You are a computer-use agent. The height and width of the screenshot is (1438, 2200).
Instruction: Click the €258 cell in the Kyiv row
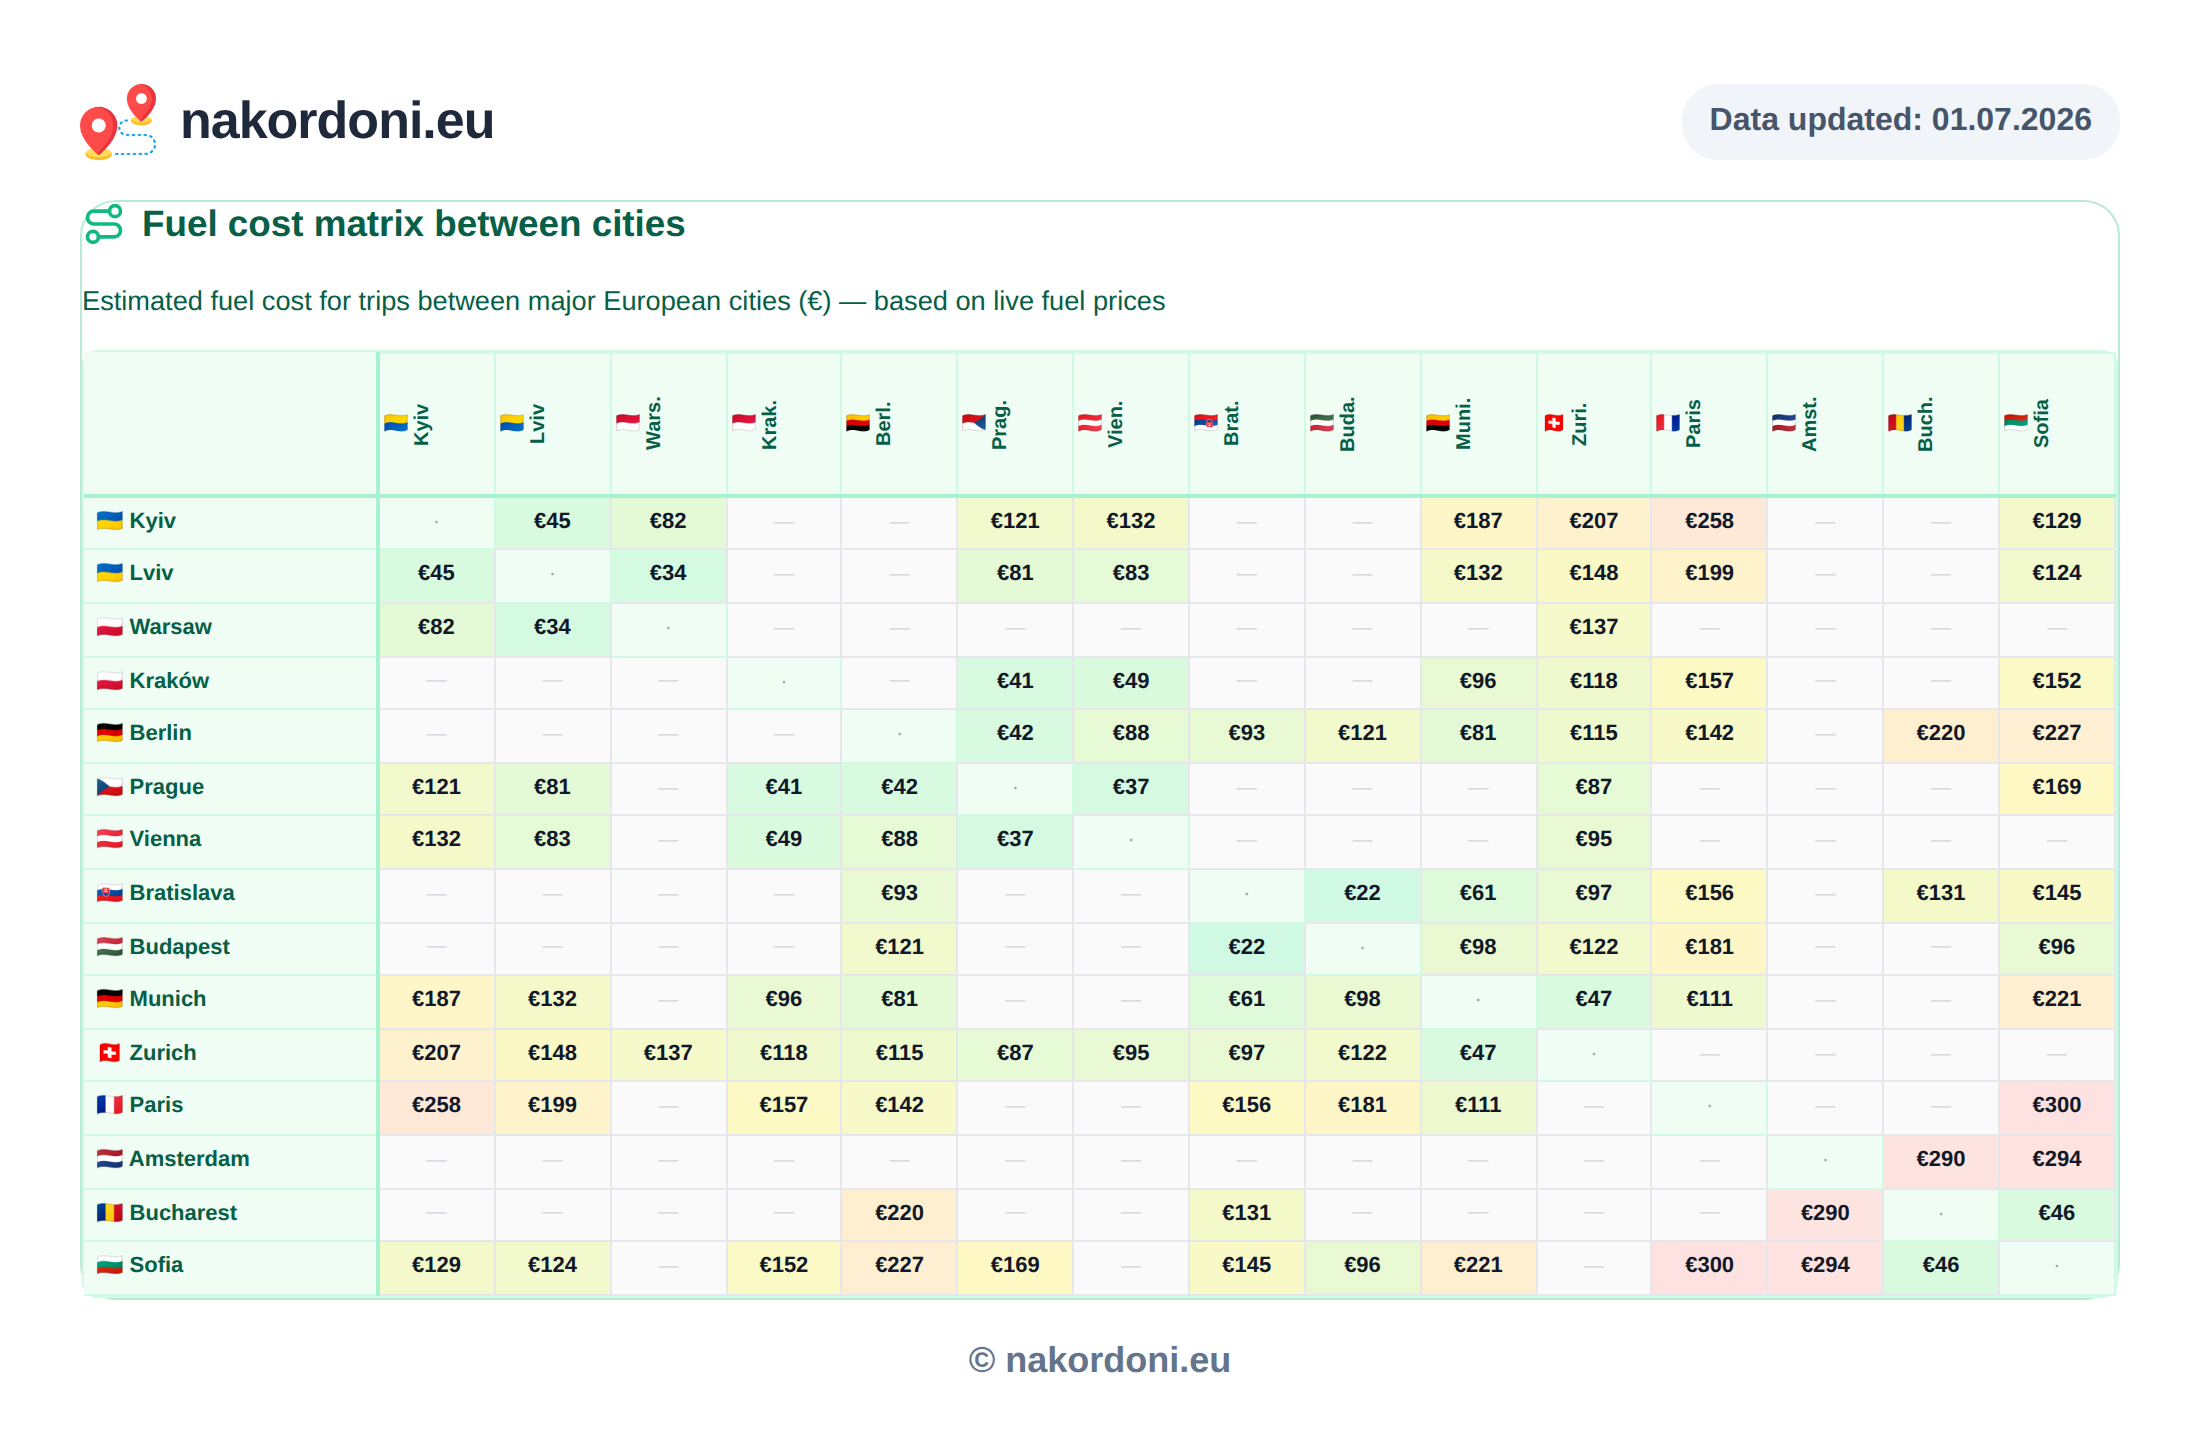click(x=1709, y=521)
